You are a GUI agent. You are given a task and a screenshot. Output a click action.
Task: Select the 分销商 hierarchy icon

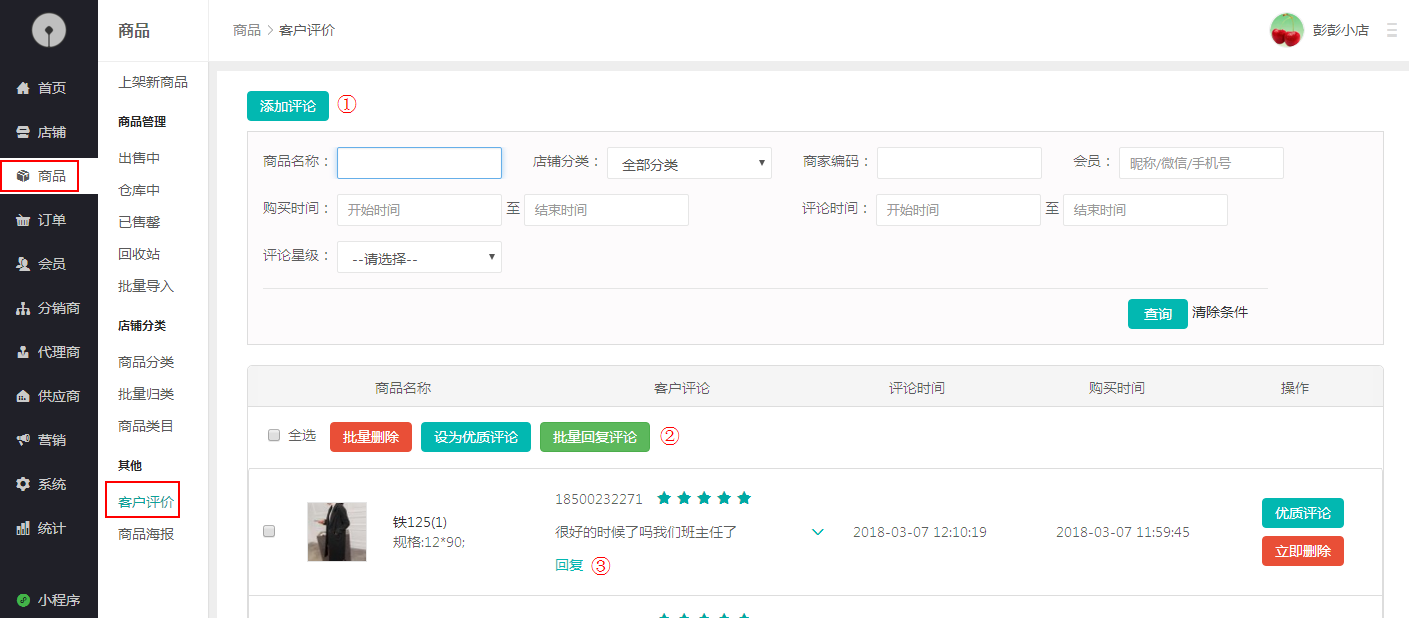23,308
